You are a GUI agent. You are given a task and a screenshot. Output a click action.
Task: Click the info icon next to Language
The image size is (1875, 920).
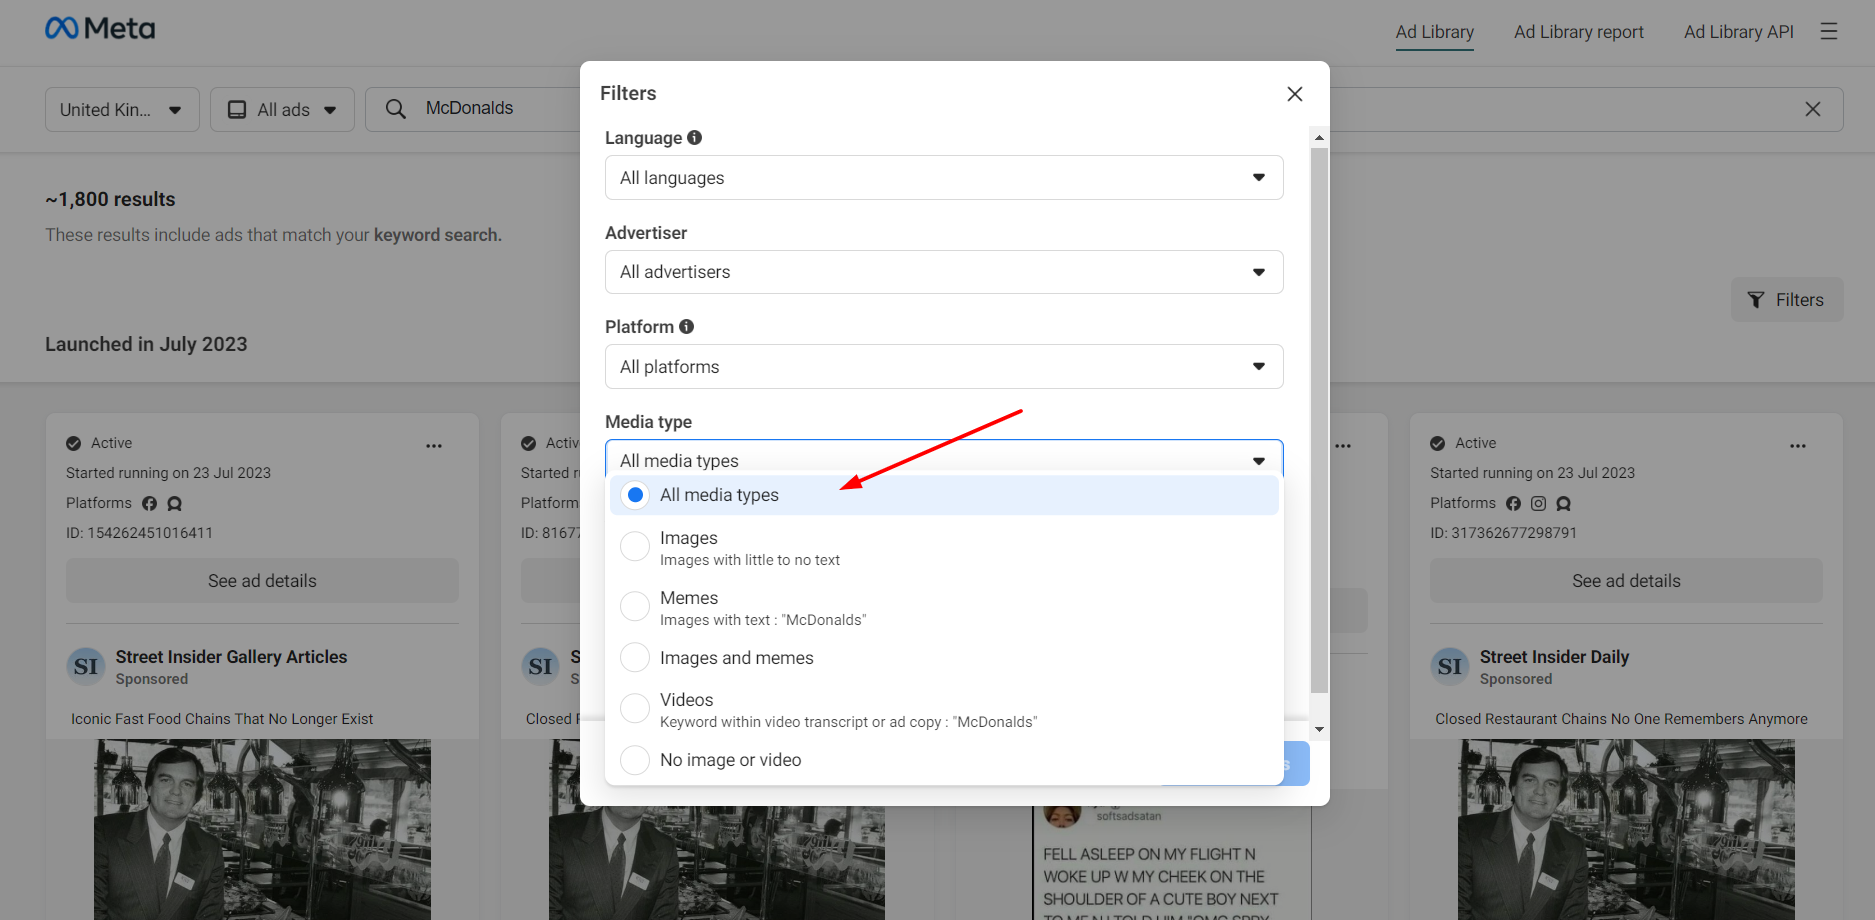(695, 137)
